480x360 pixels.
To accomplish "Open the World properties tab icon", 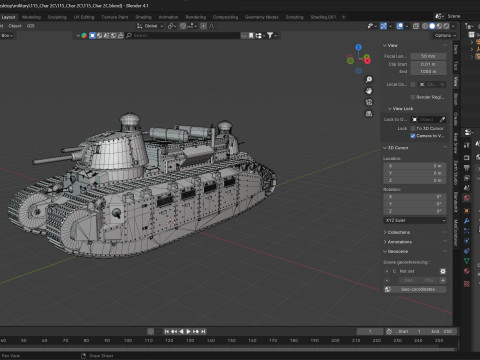I will click(467, 198).
